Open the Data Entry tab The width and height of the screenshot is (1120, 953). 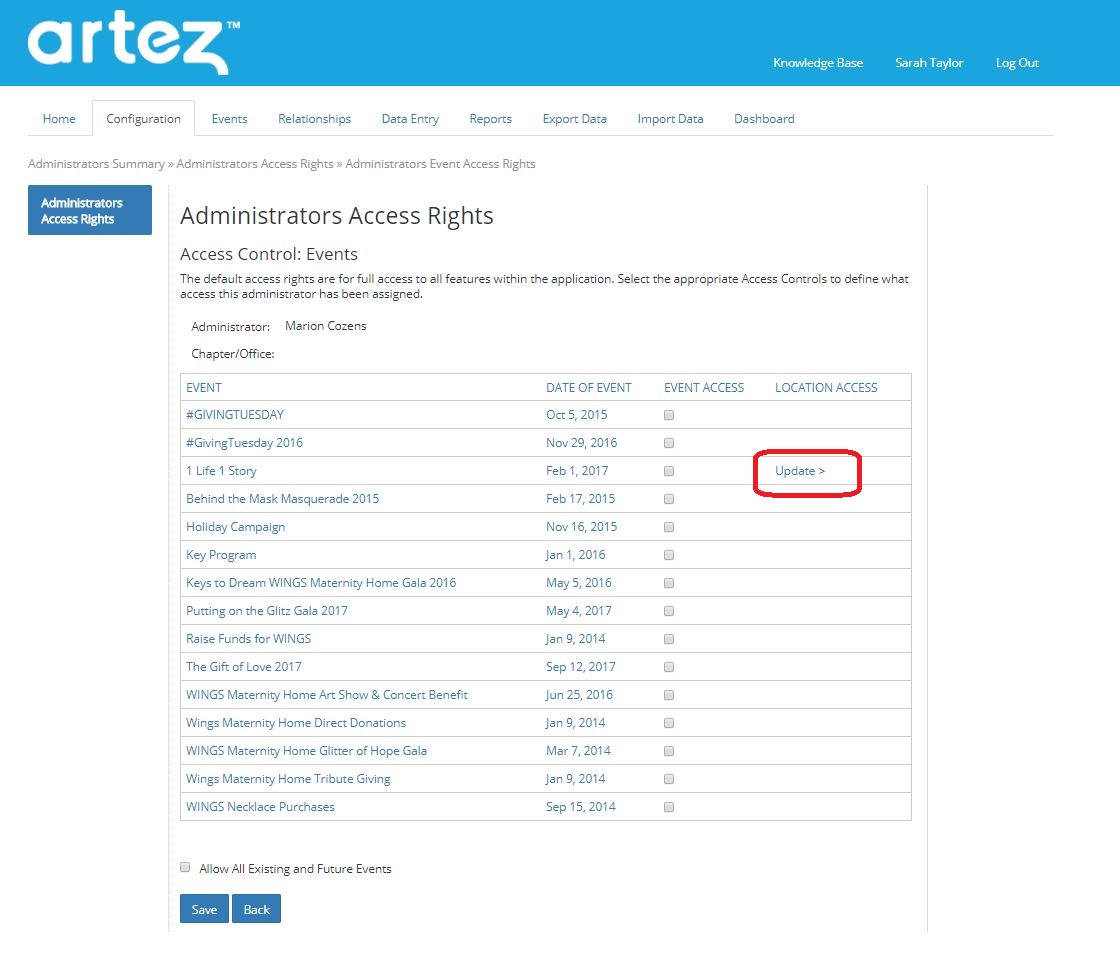click(x=410, y=119)
